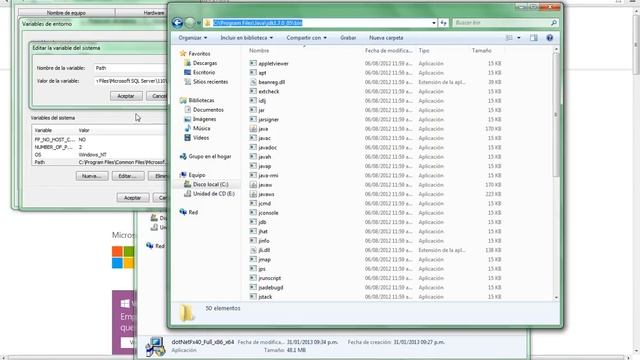Viewport: 640px width, 360px height.
Task: Open Unidad de CD (E:)
Action: (213, 193)
